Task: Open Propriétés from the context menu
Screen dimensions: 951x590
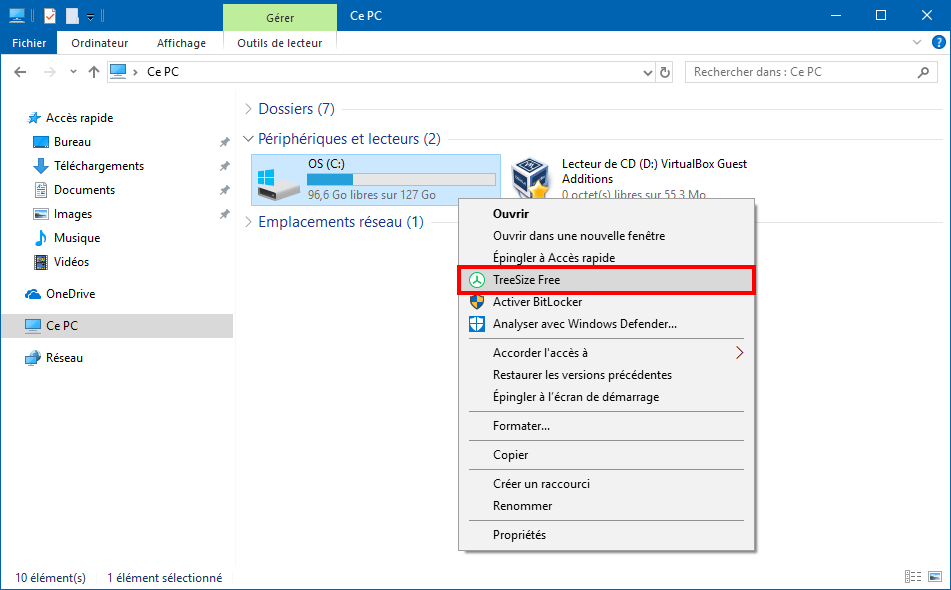Action: [x=606, y=535]
